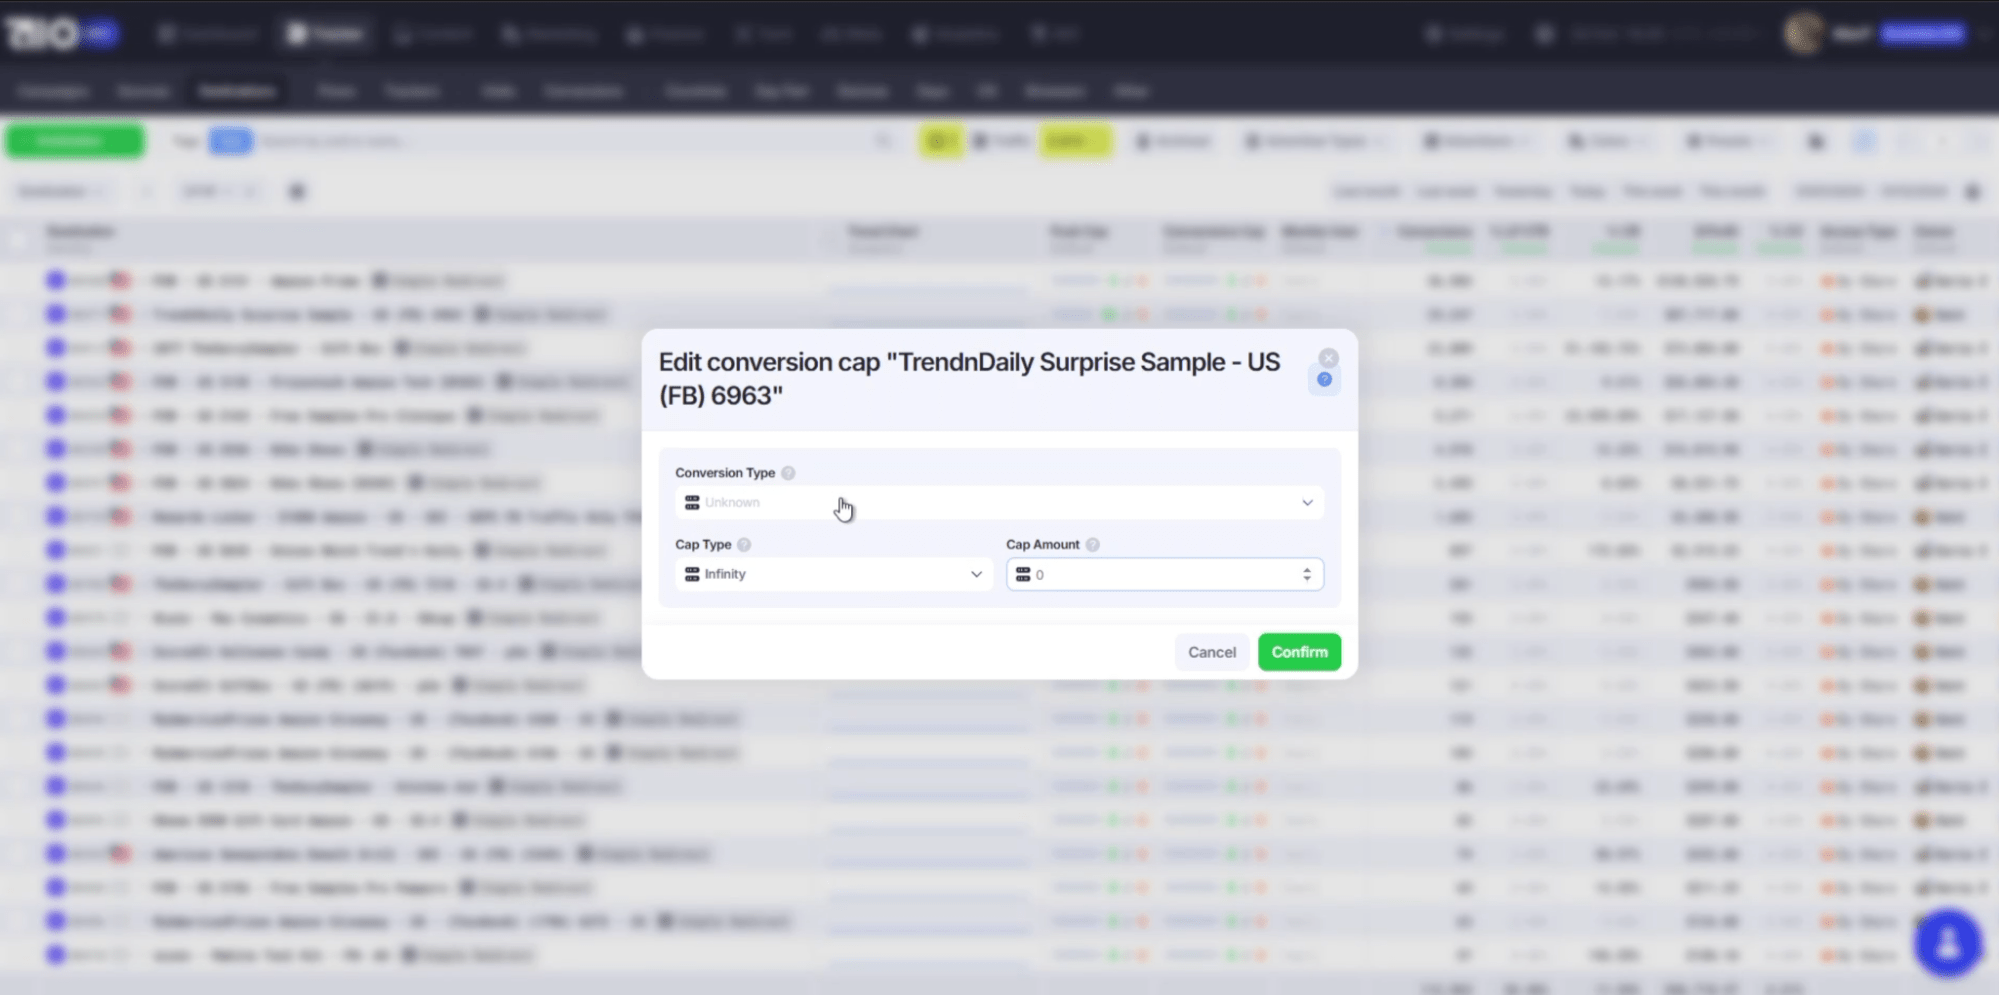Screen dimensions: 1999x995
Task: Click the blue help icon in dialog header
Action: click(1324, 380)
